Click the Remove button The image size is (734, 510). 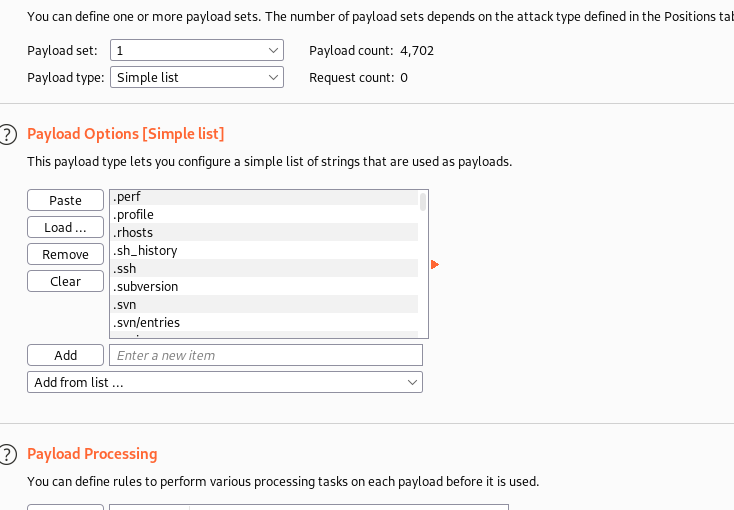click(65, 254)
